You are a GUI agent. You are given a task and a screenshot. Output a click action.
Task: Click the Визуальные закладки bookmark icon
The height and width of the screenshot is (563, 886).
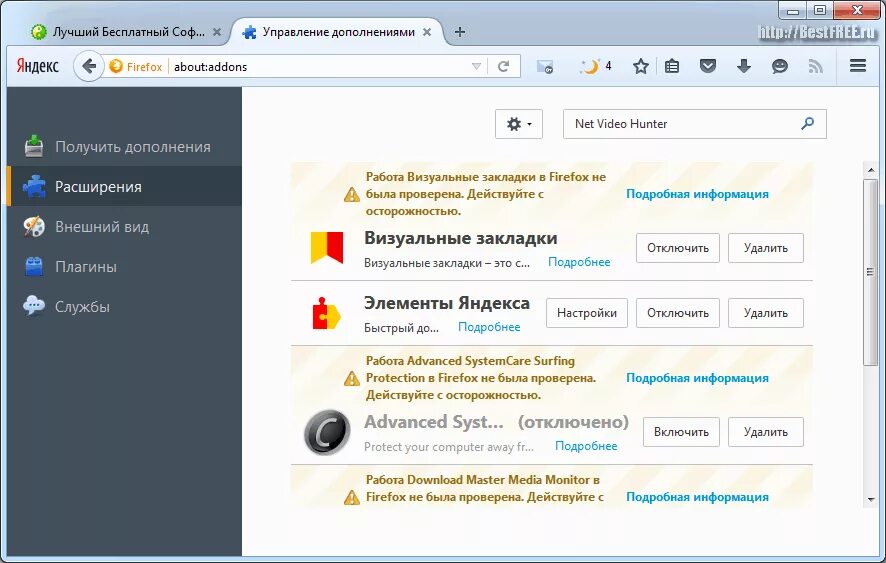[x=327, y=248]
